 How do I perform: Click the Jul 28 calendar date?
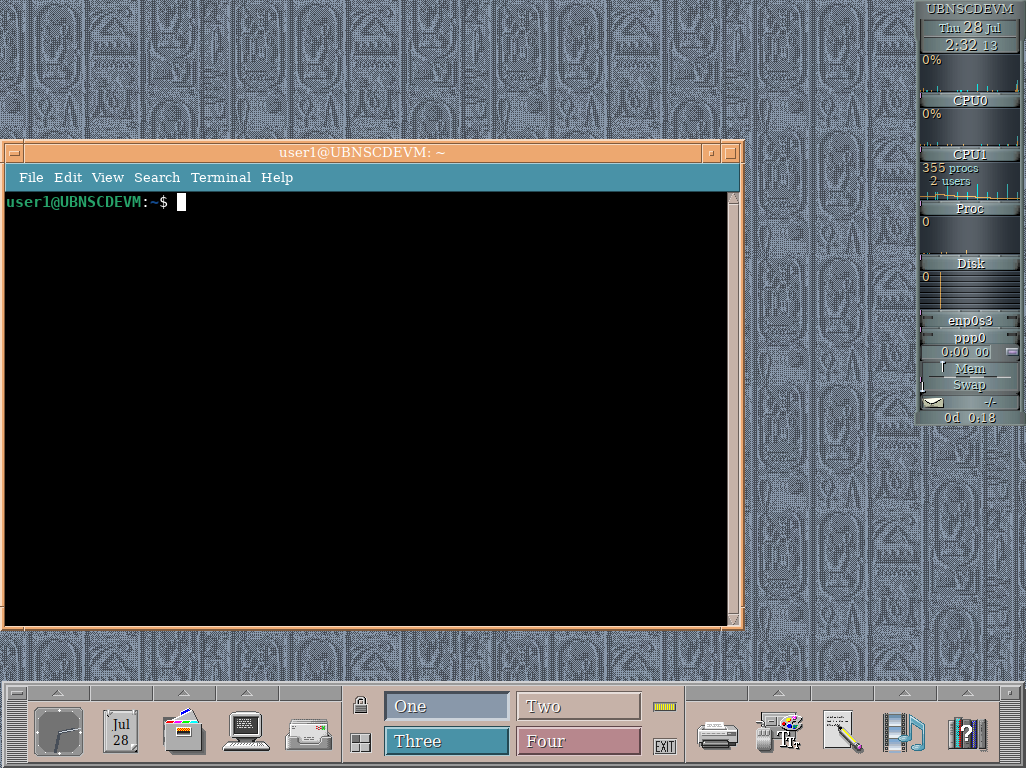tap(120, 731)
